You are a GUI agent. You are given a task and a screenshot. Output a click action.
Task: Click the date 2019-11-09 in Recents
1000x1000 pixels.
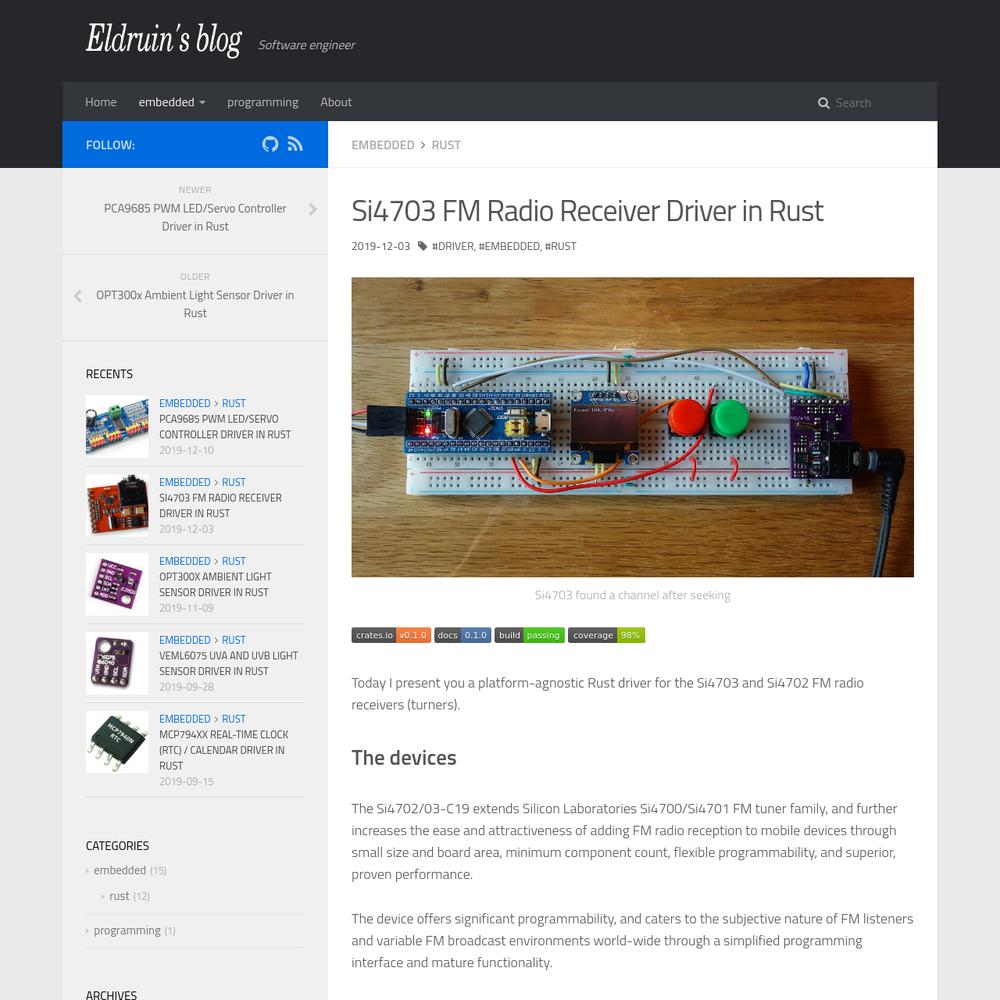tap(186, 608)
